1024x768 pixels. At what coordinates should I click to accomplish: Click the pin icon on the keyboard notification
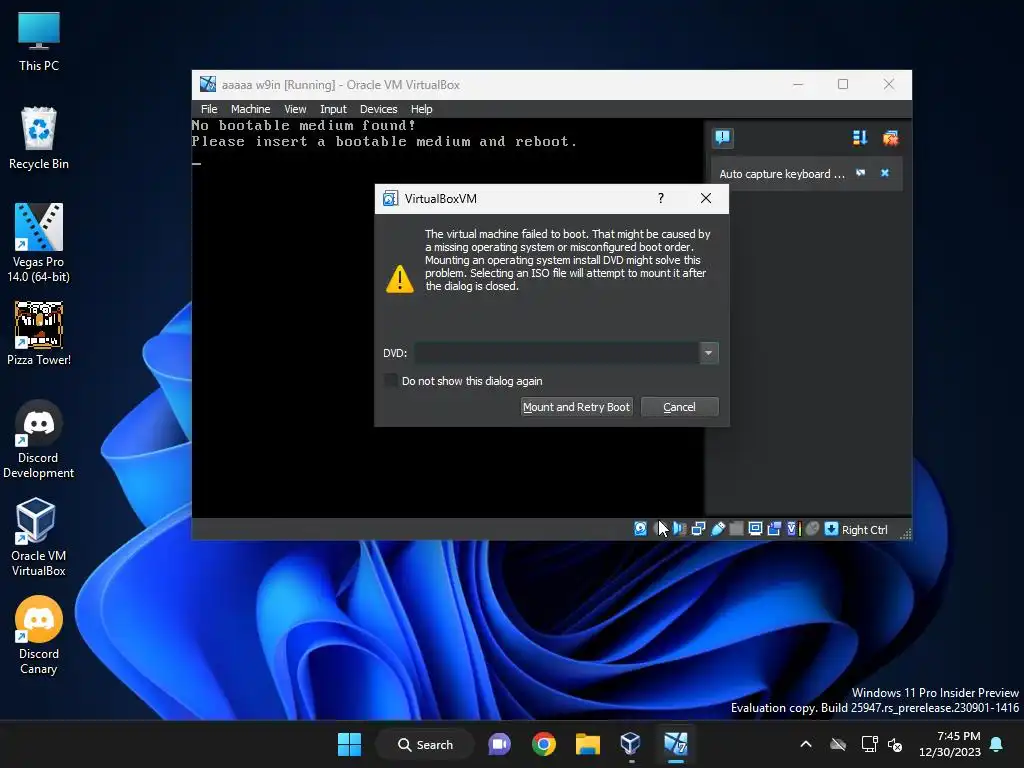[861, 173]
